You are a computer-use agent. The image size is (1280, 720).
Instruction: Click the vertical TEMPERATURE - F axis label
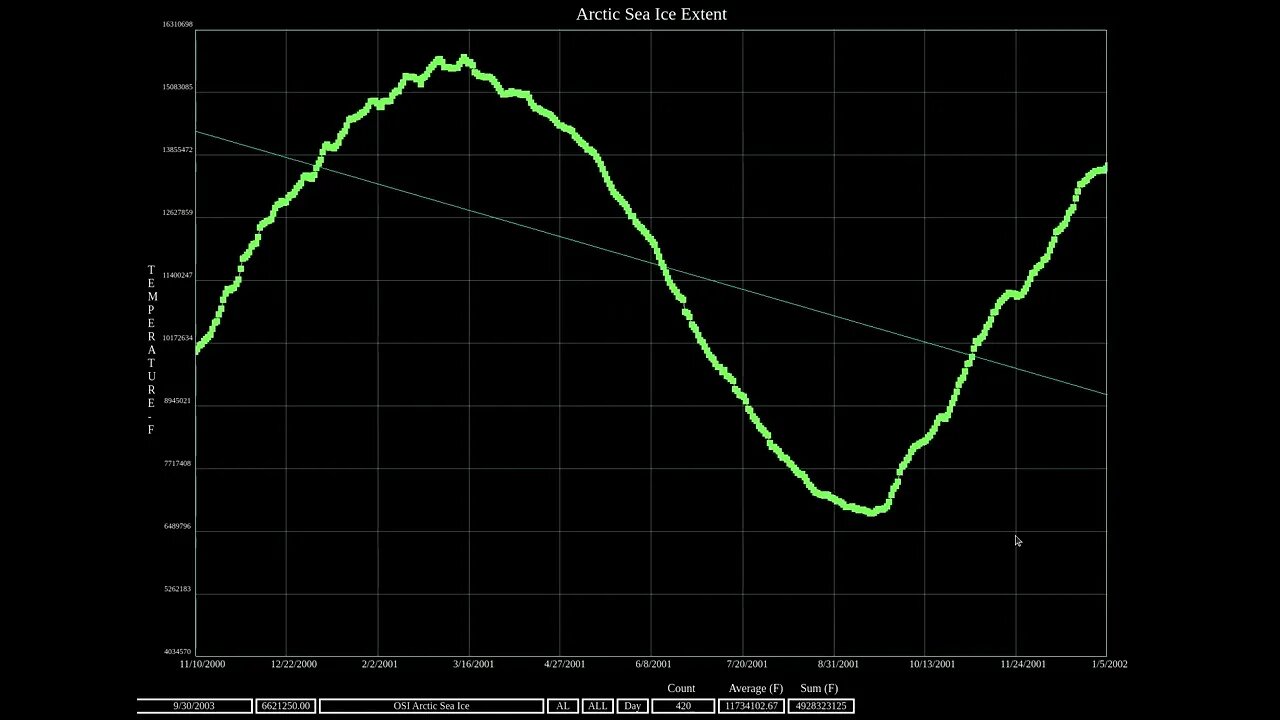click(x=152, y=350)
